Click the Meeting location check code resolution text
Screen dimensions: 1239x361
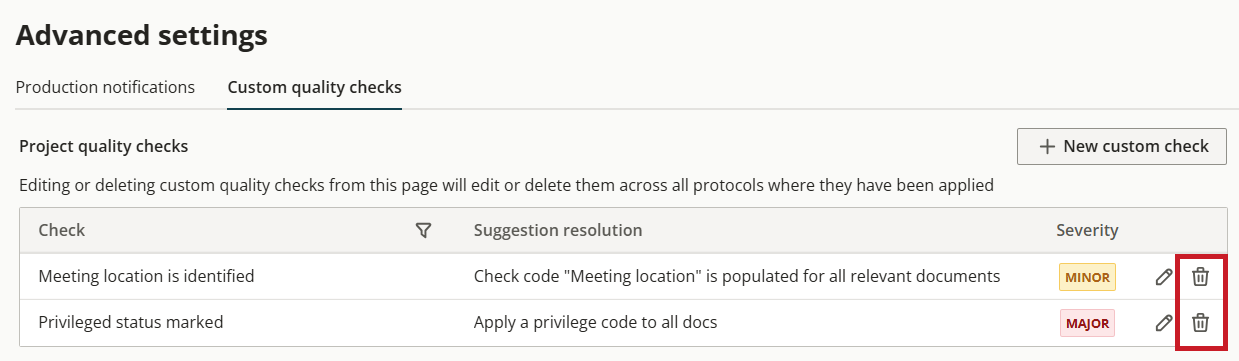click(x=737, y=276)
